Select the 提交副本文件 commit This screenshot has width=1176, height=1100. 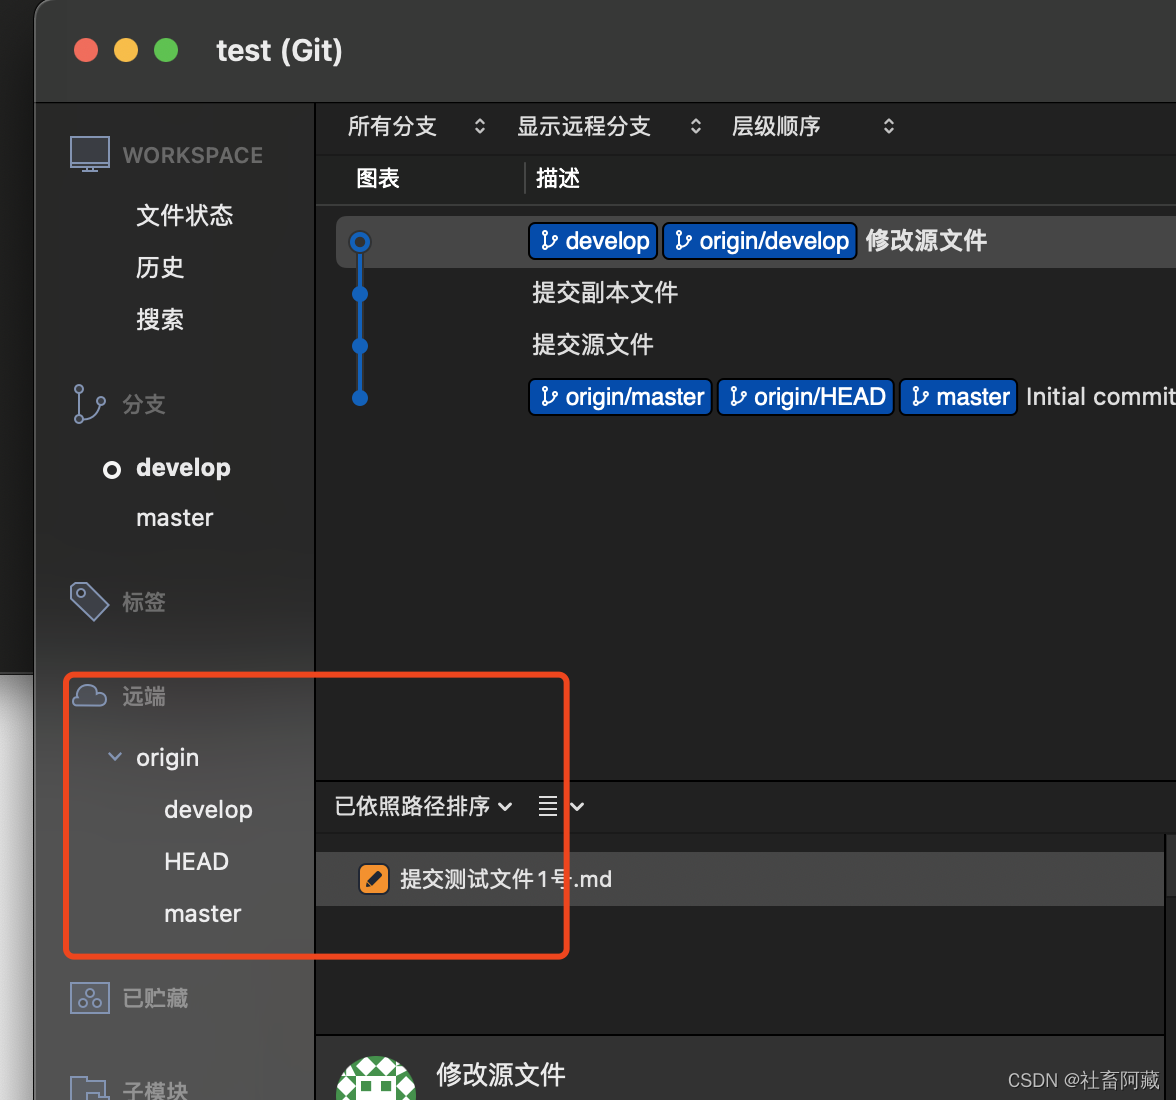[x=604, y=293]
